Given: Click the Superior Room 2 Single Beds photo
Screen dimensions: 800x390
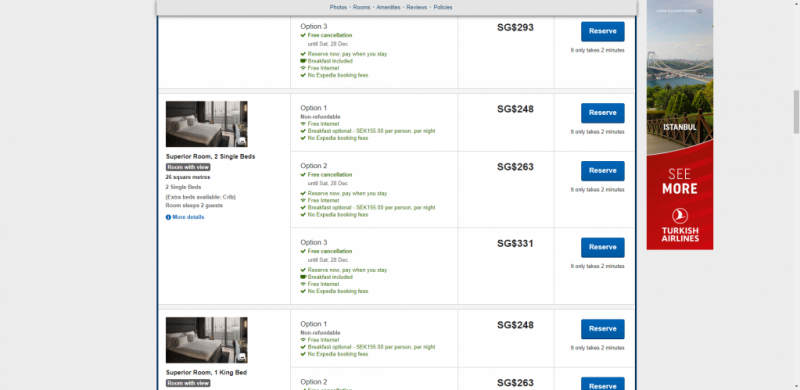Looking at the screenshot, I should click(x=207, y=124).
